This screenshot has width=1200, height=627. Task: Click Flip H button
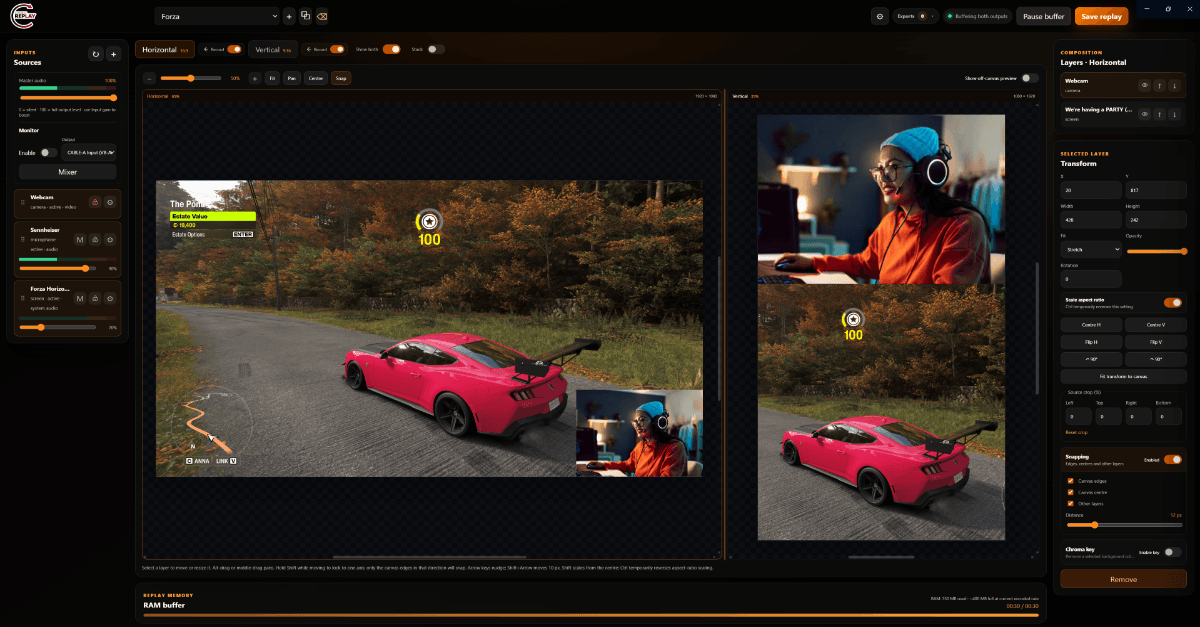1091,341
